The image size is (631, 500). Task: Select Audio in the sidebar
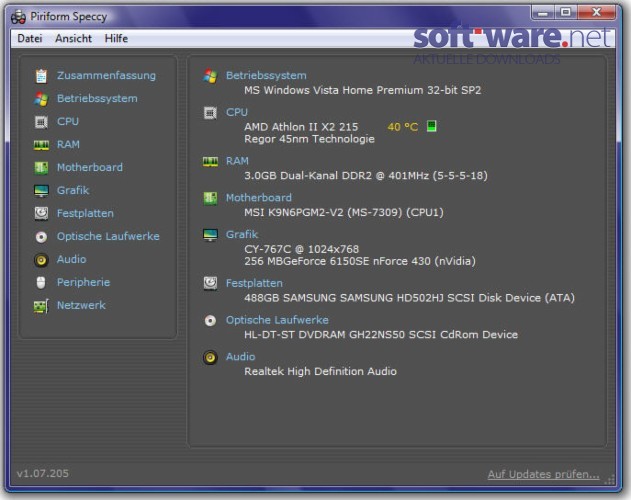[71, 259]
